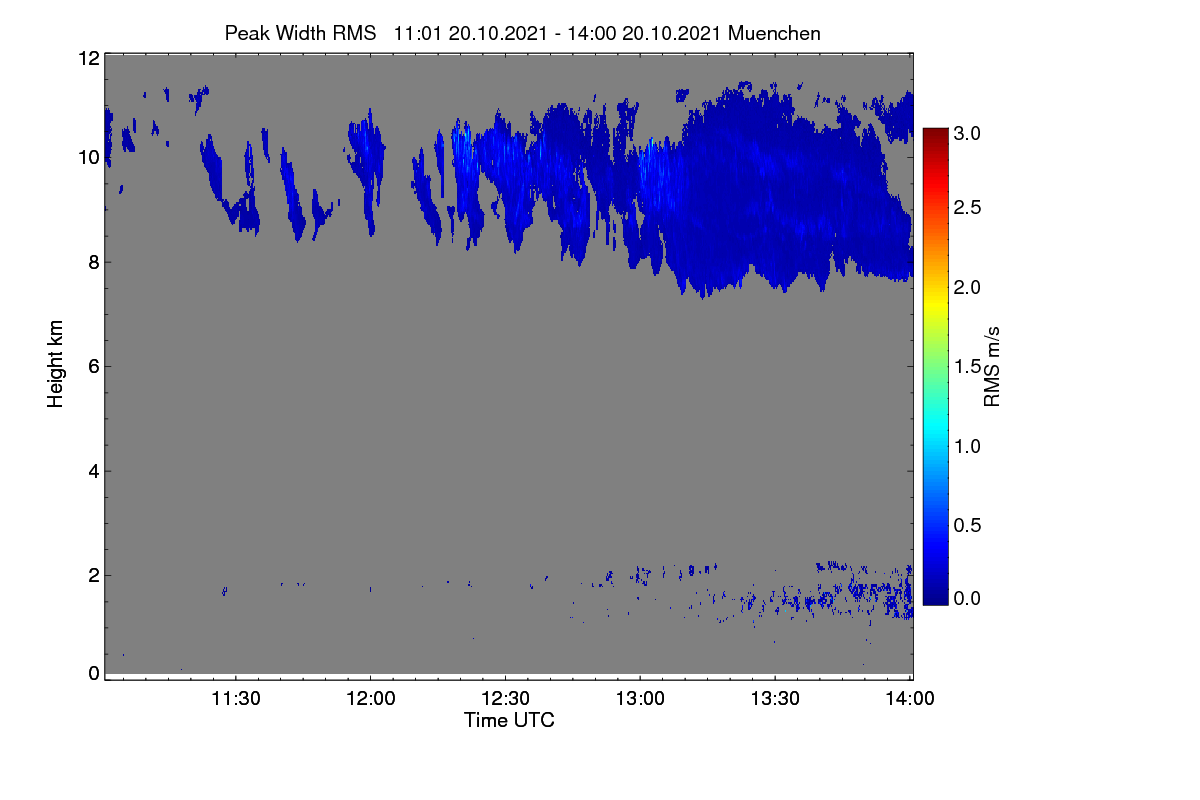
Task: Click the 13:30 time axis tick label
Action: 775,699
